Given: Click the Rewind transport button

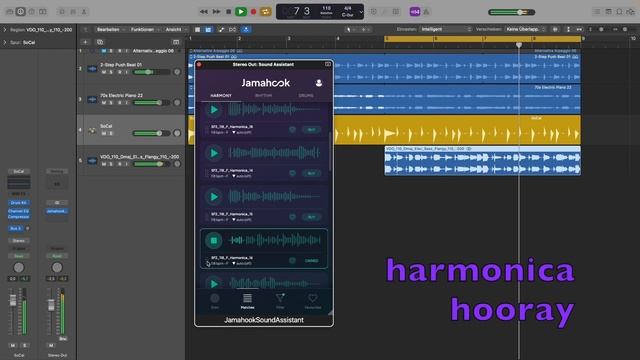Looking at the screenshot, I should [203, 12].
